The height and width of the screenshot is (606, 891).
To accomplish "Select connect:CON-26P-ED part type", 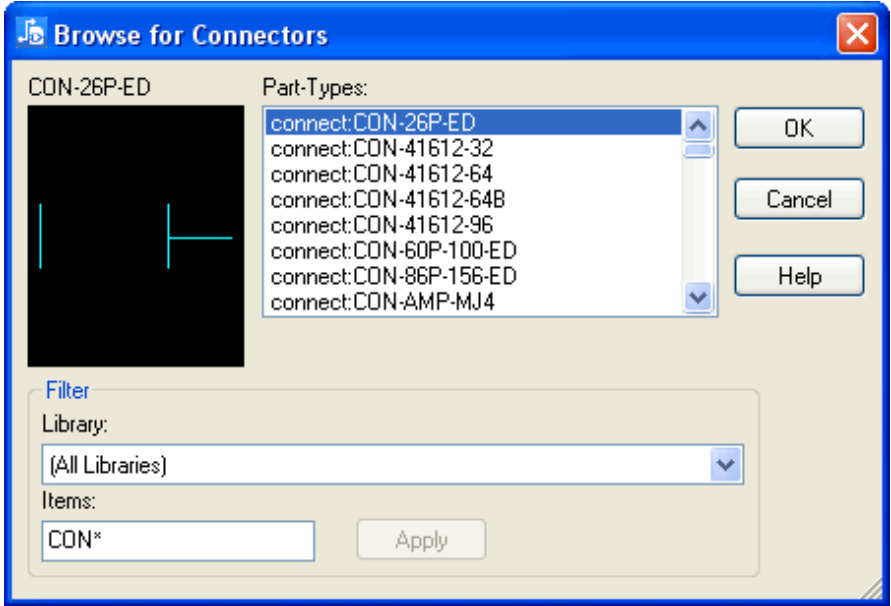I will pyautogui.click(x=372, y=123).
